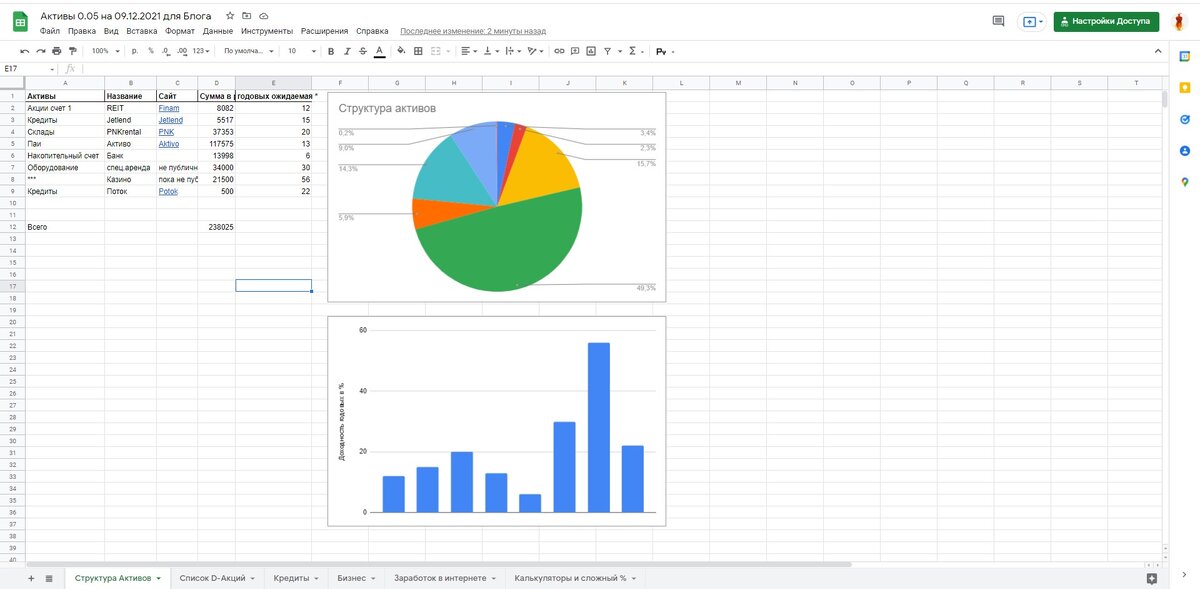Viewport: 1200px width, 589px height.
Task: Open the vertical align dropdown
Action: pyautogui.click(x=491, y=51)
